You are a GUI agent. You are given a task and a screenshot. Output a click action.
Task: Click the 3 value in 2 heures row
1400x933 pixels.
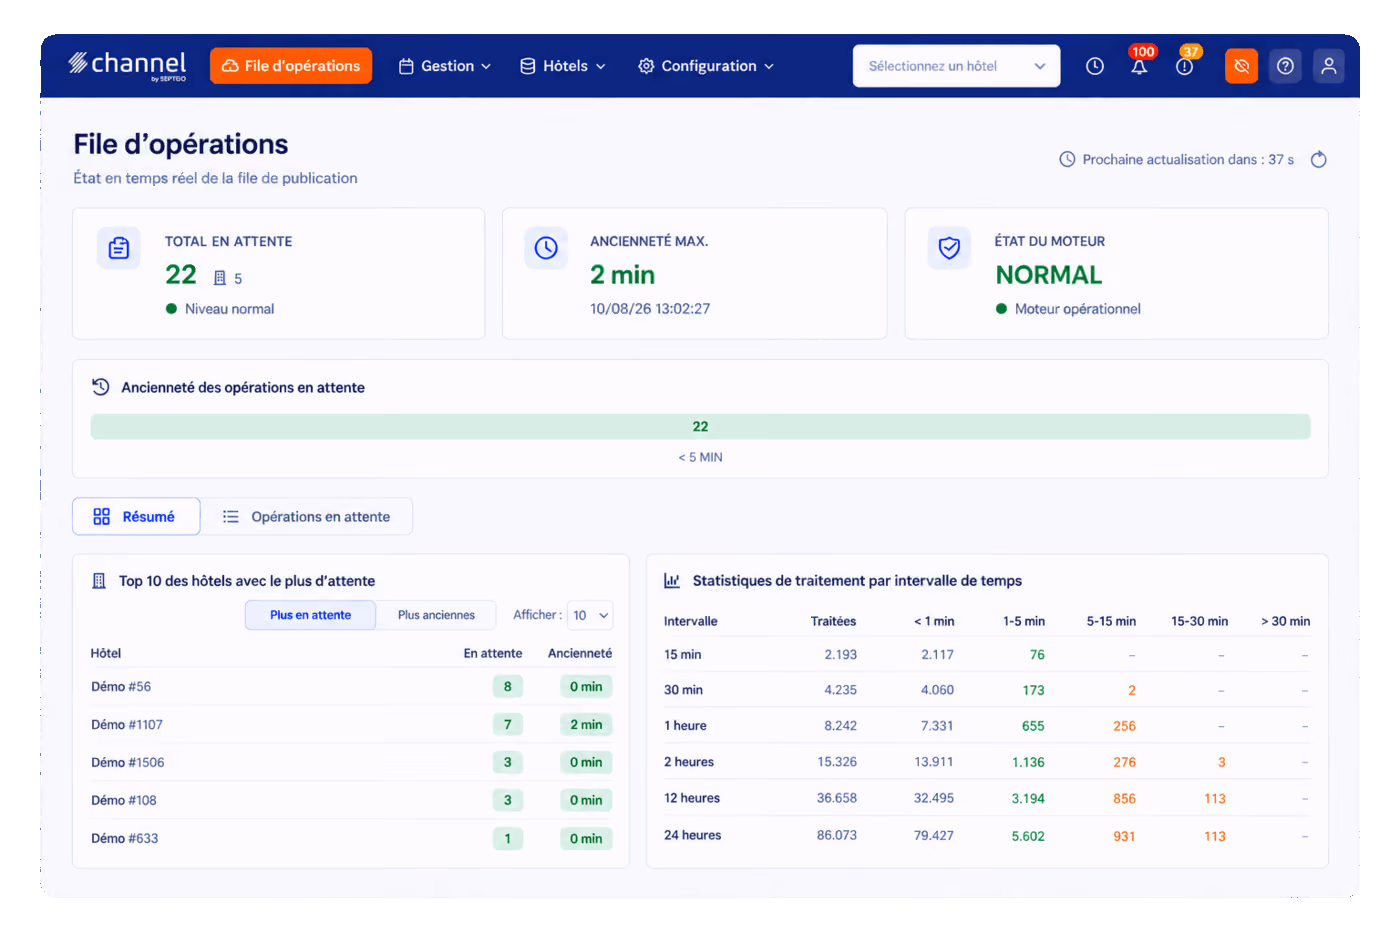pyautogui.click(x=1221, y=762)
